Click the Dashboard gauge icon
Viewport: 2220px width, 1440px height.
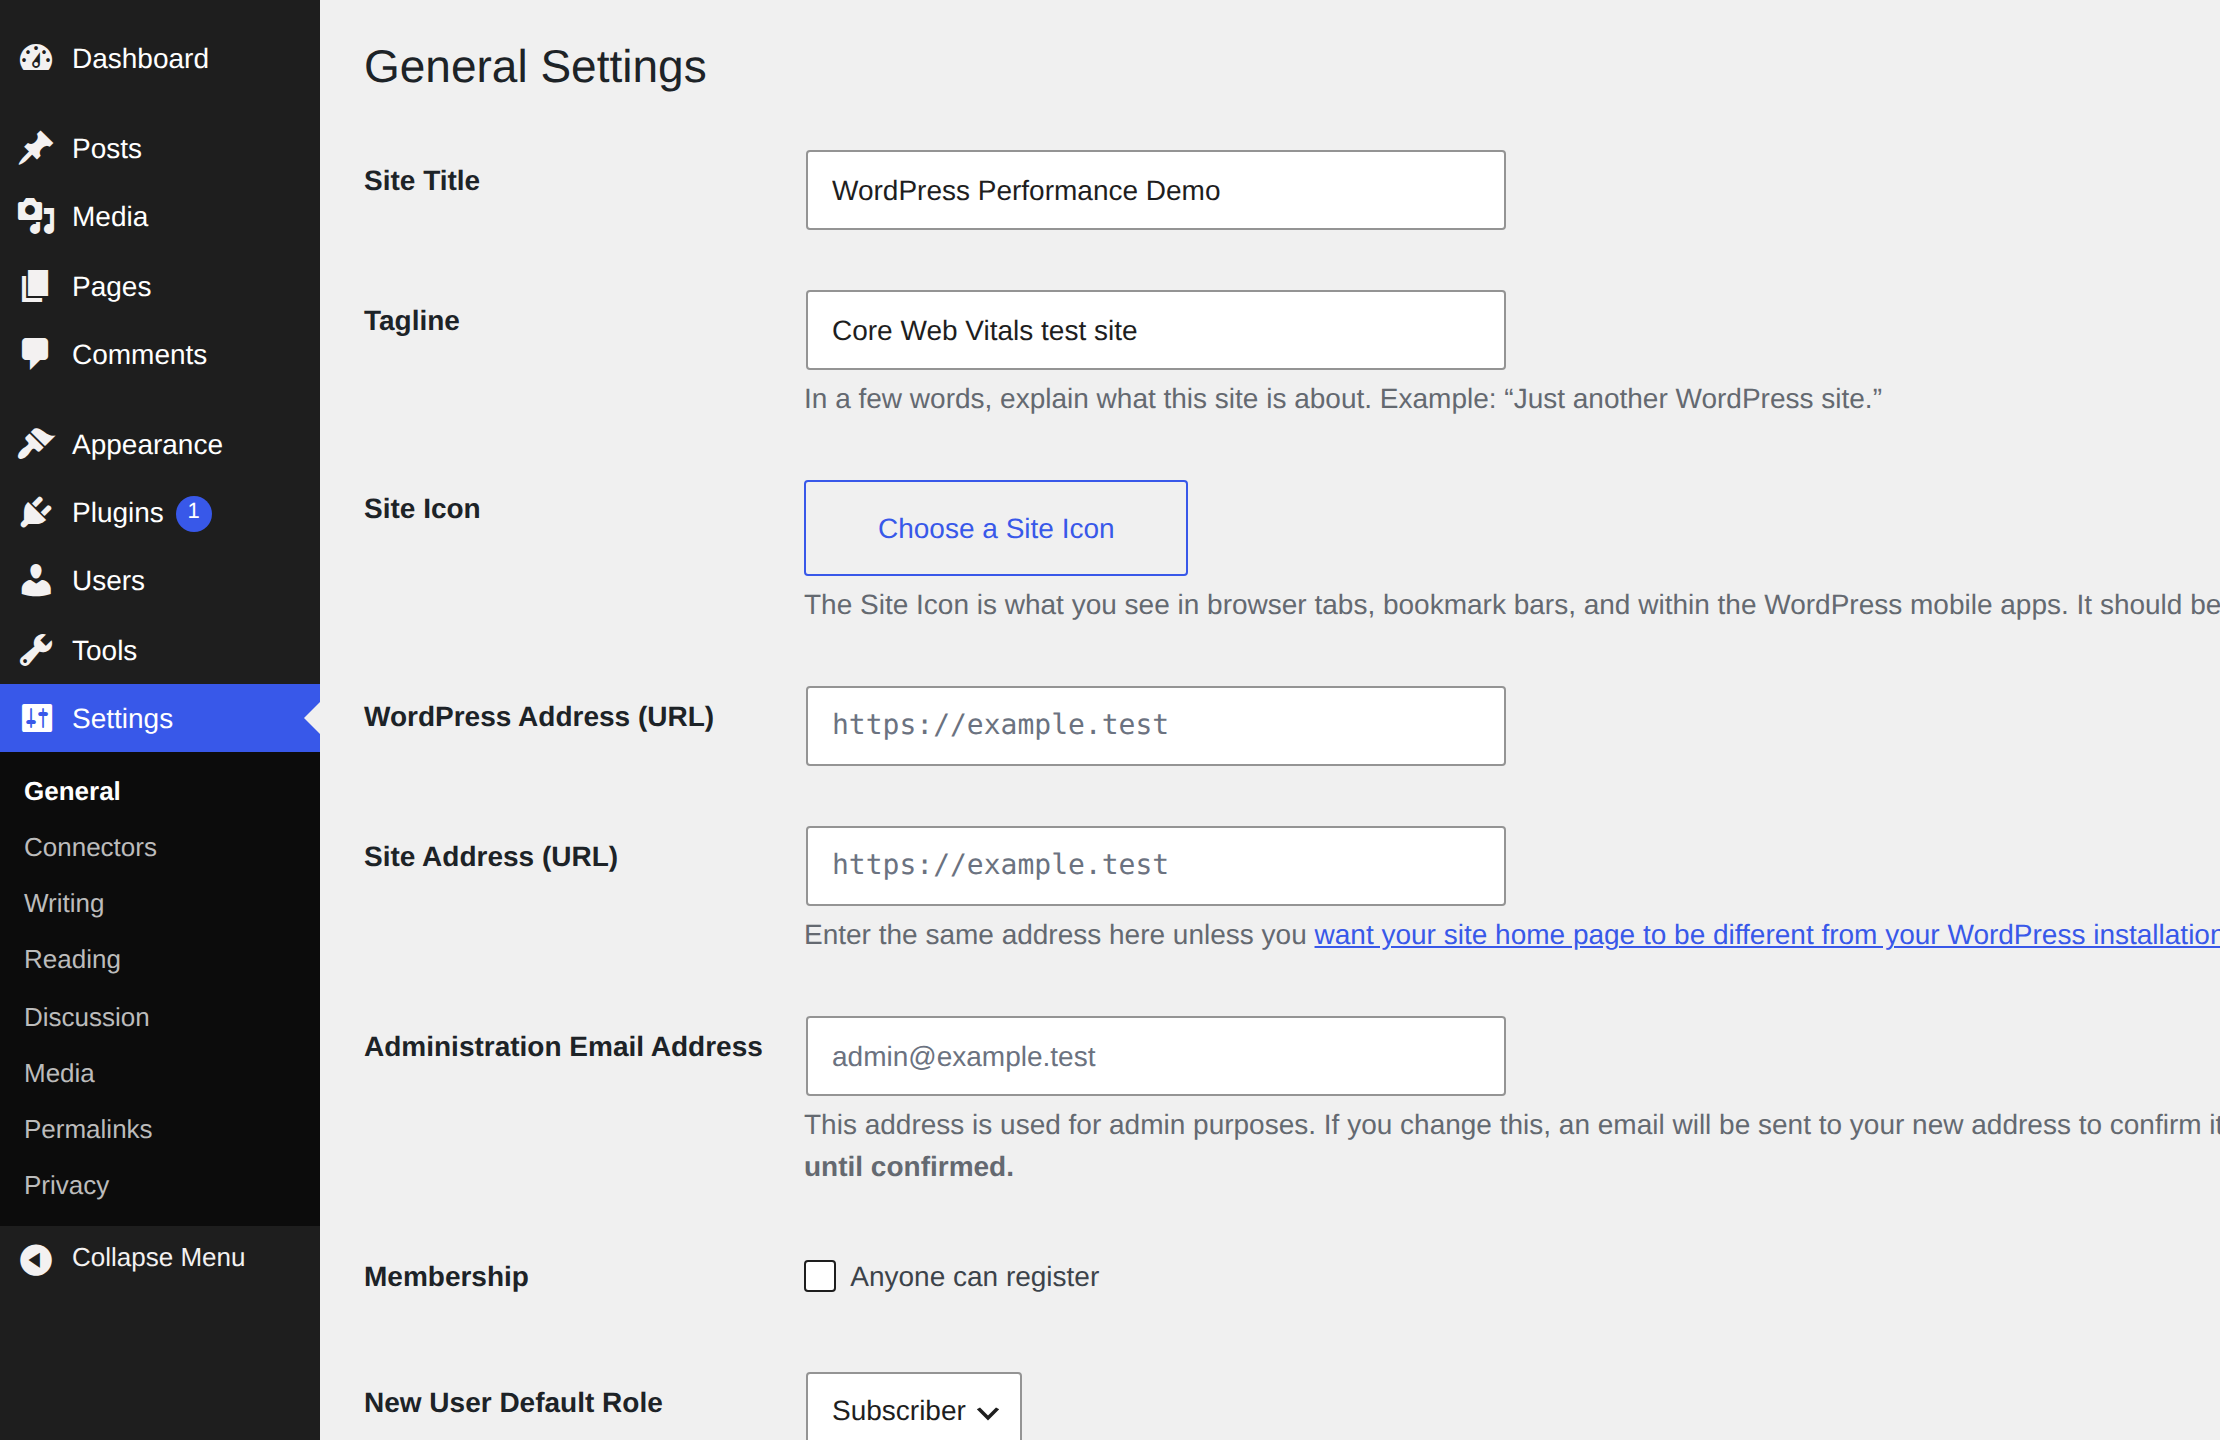[x=36, y=59]
